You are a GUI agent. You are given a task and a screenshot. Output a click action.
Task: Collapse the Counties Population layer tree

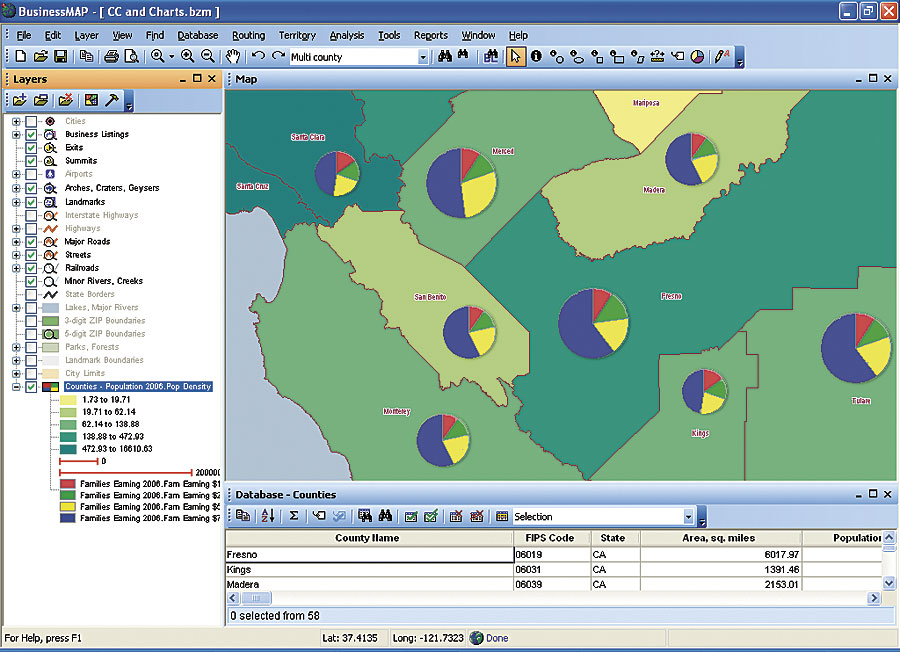[x=16, y=386]
